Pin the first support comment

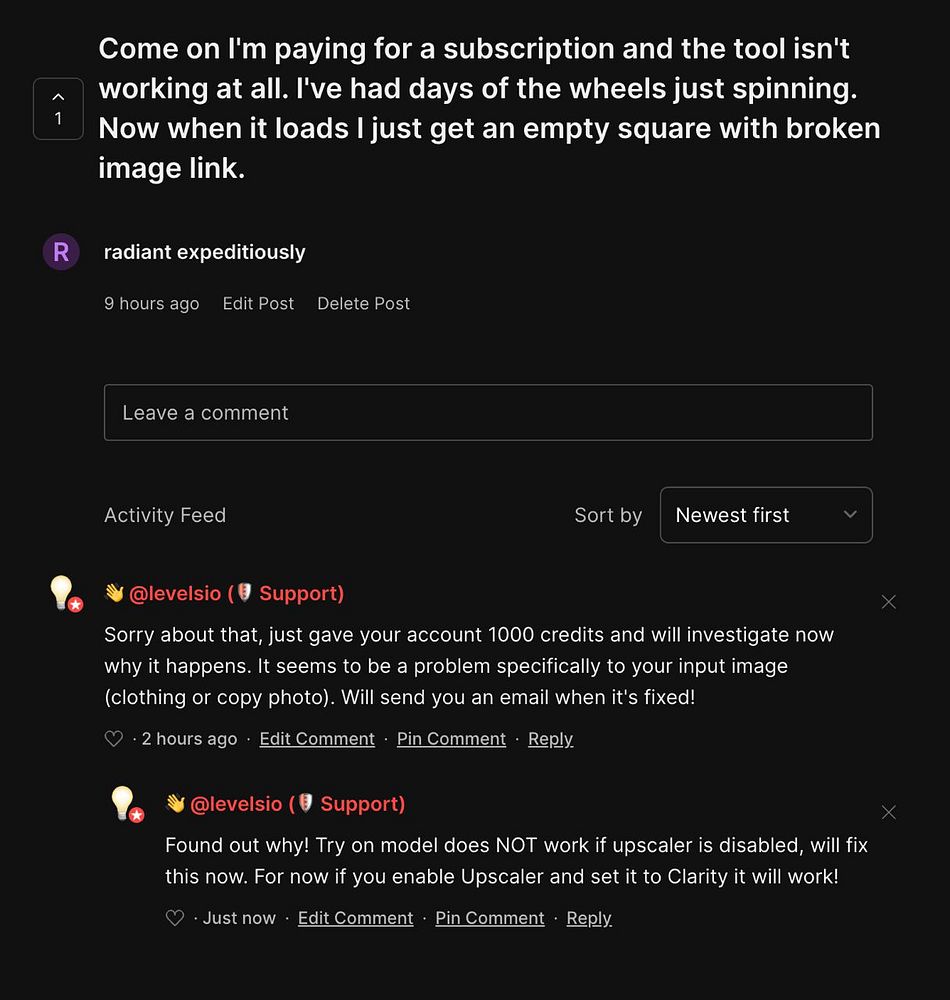[x=451, y=739]
